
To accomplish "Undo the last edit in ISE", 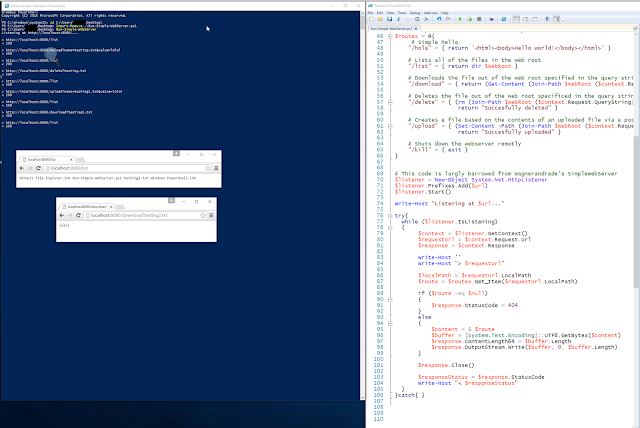I will click(x=439, y=19).
